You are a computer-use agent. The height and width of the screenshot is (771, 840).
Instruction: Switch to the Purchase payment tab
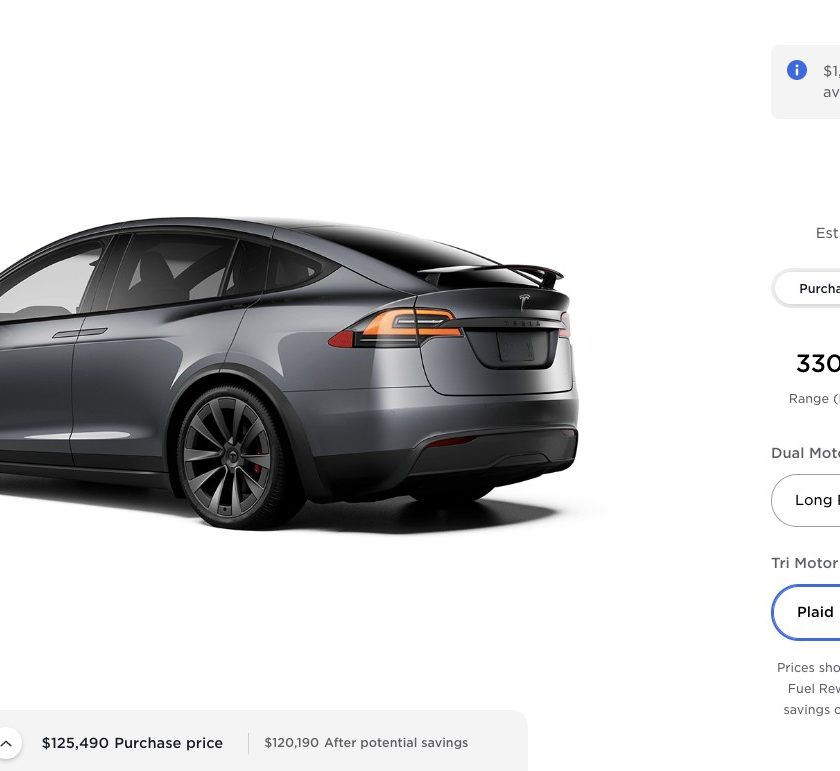tap(807, 288)
